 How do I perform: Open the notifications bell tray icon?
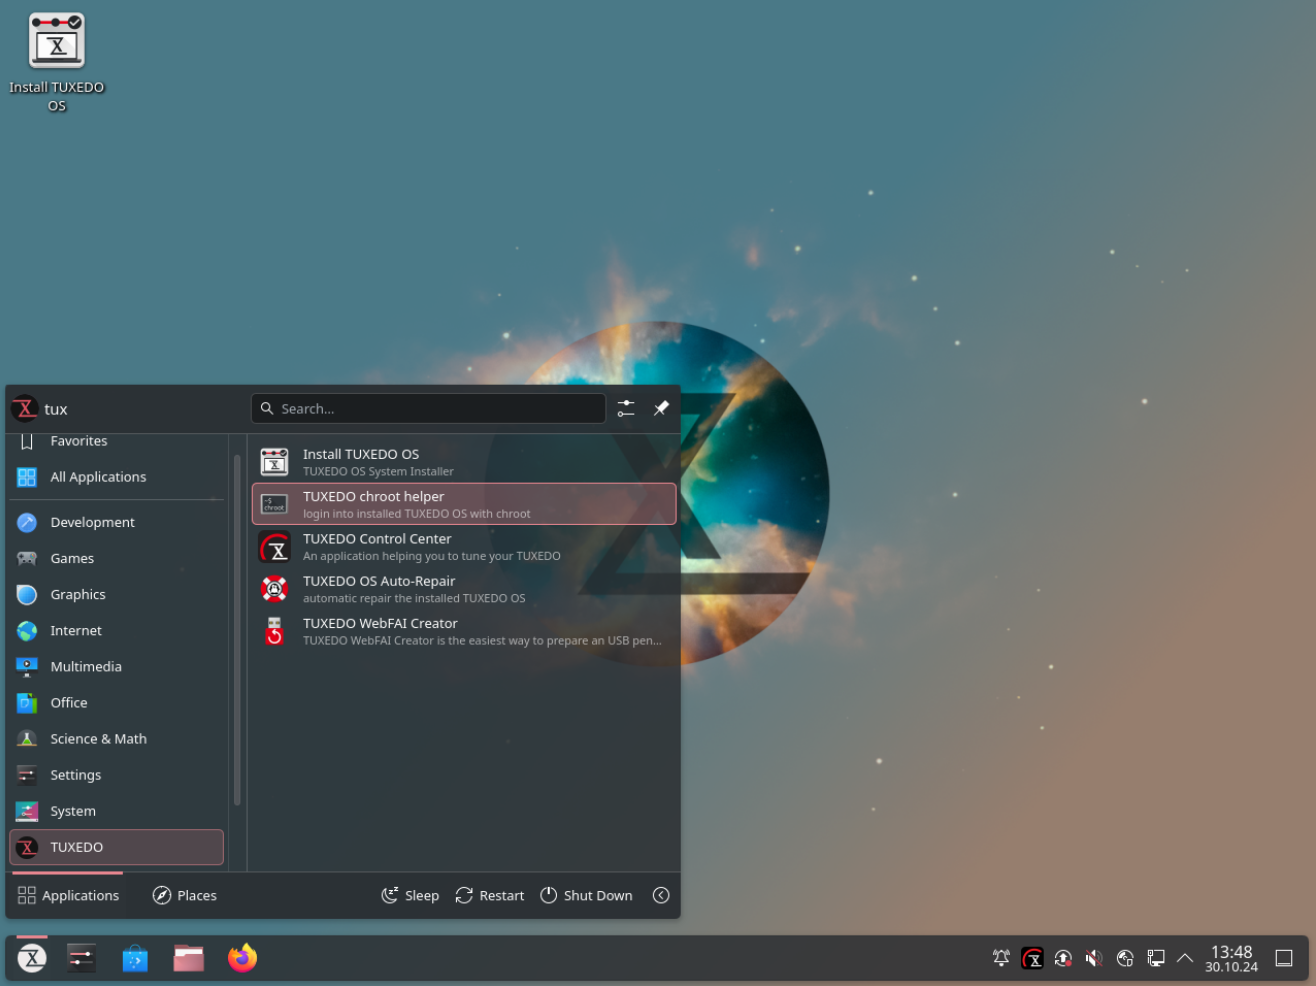tap(1001, 958)
